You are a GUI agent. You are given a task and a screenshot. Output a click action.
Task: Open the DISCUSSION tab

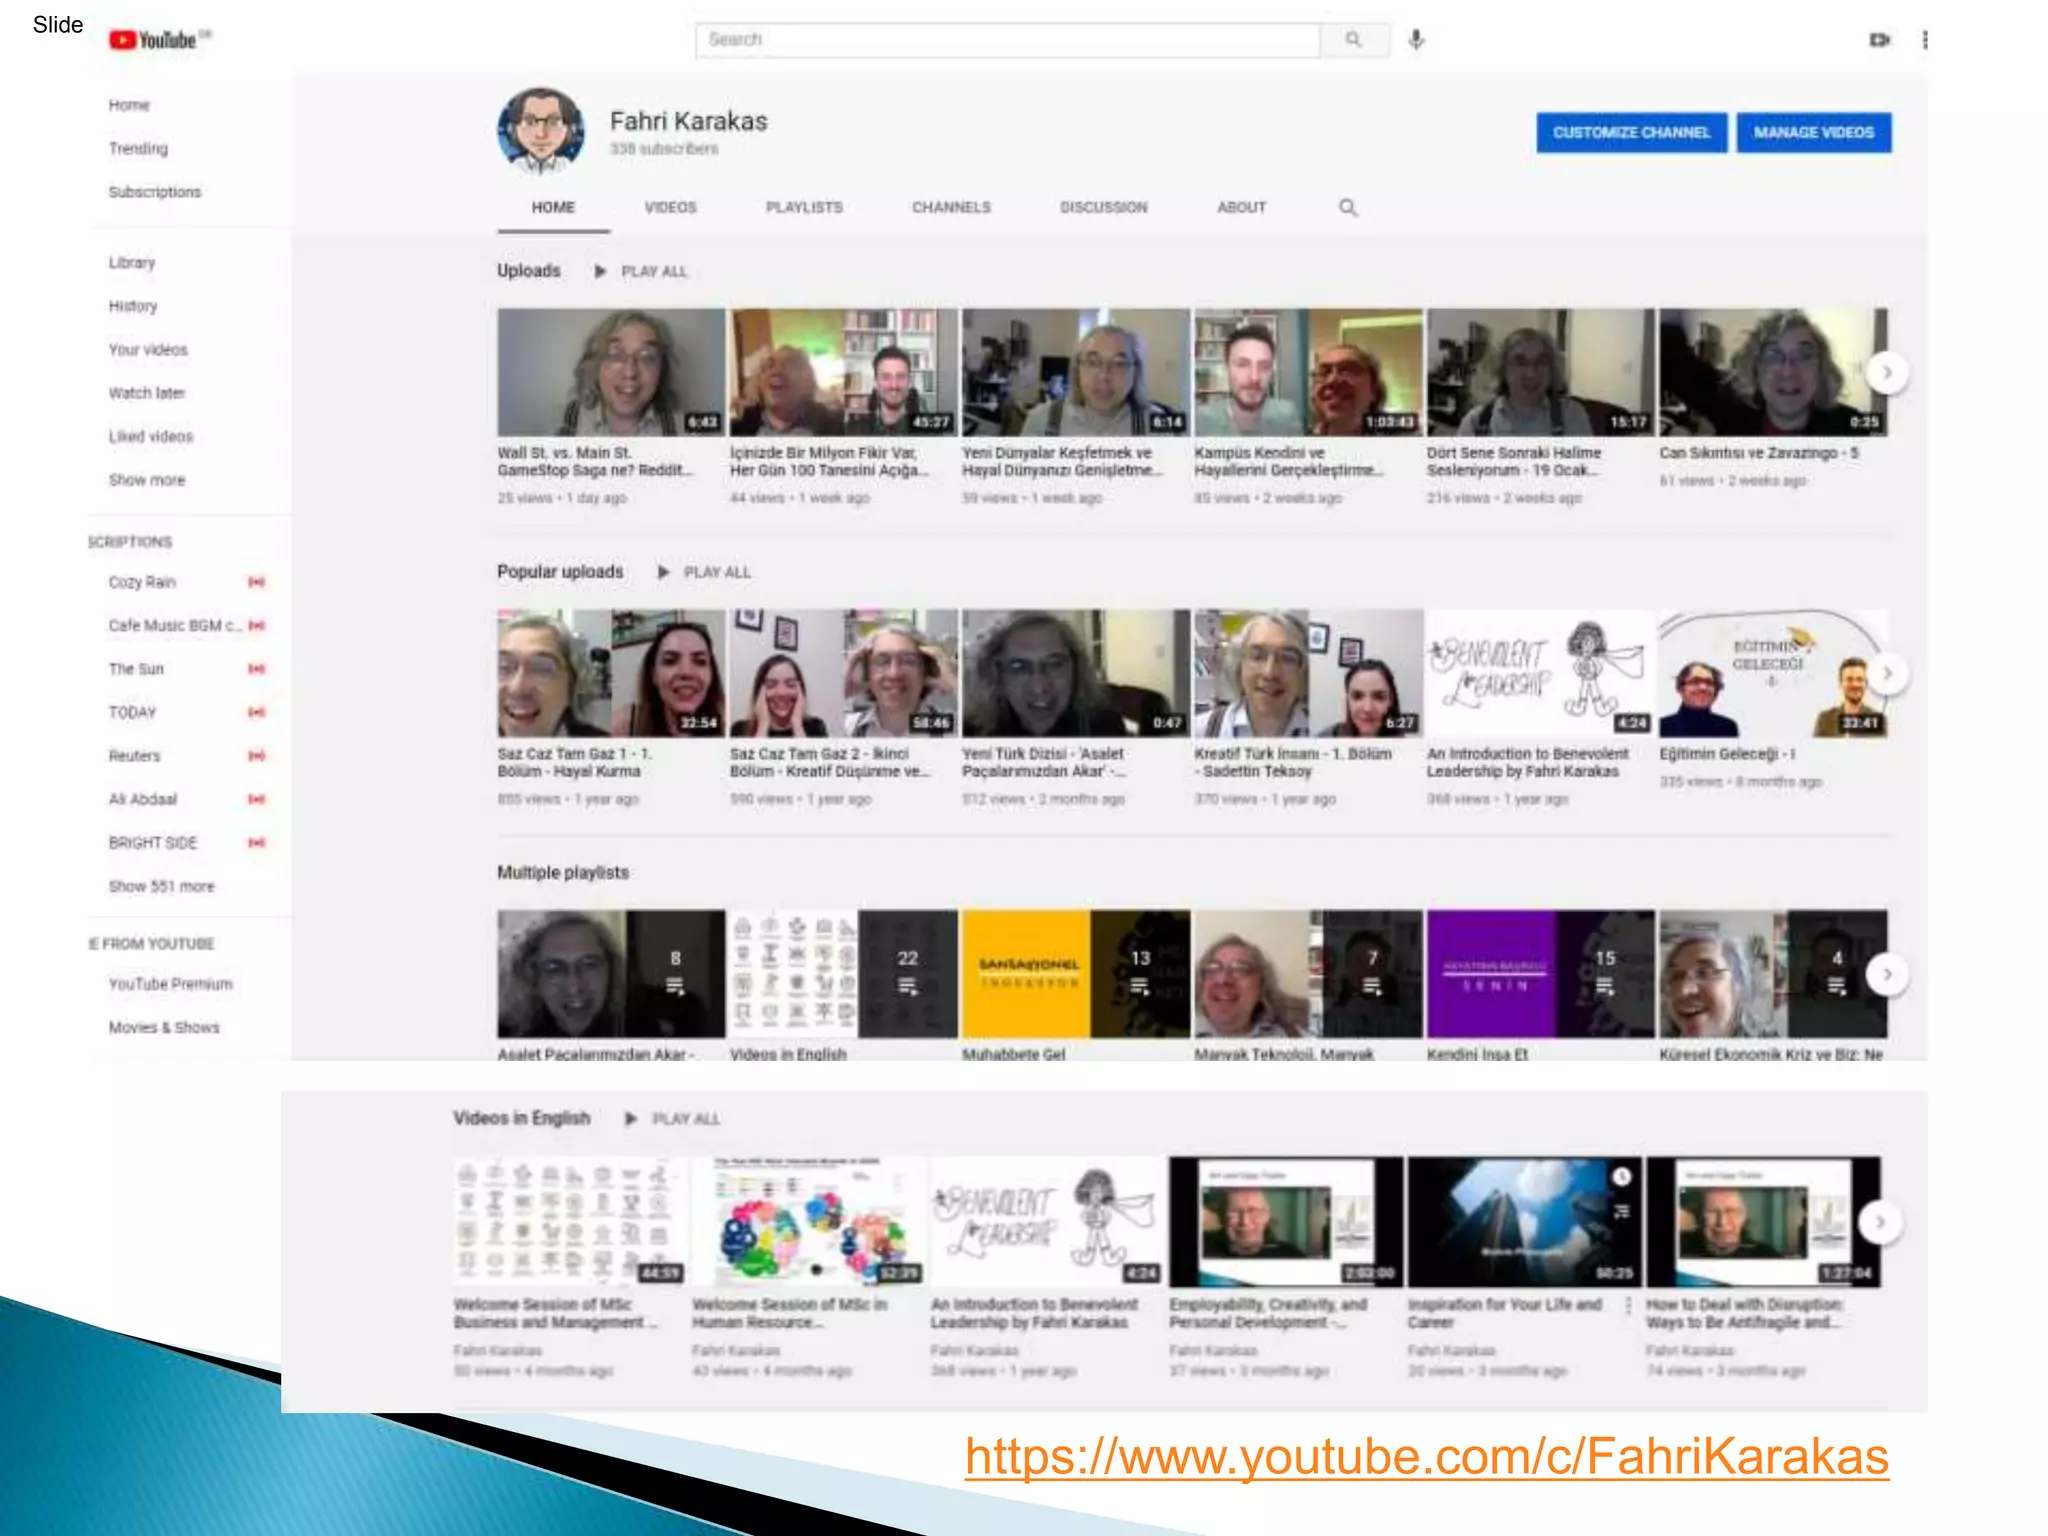tap(1103, 207)
